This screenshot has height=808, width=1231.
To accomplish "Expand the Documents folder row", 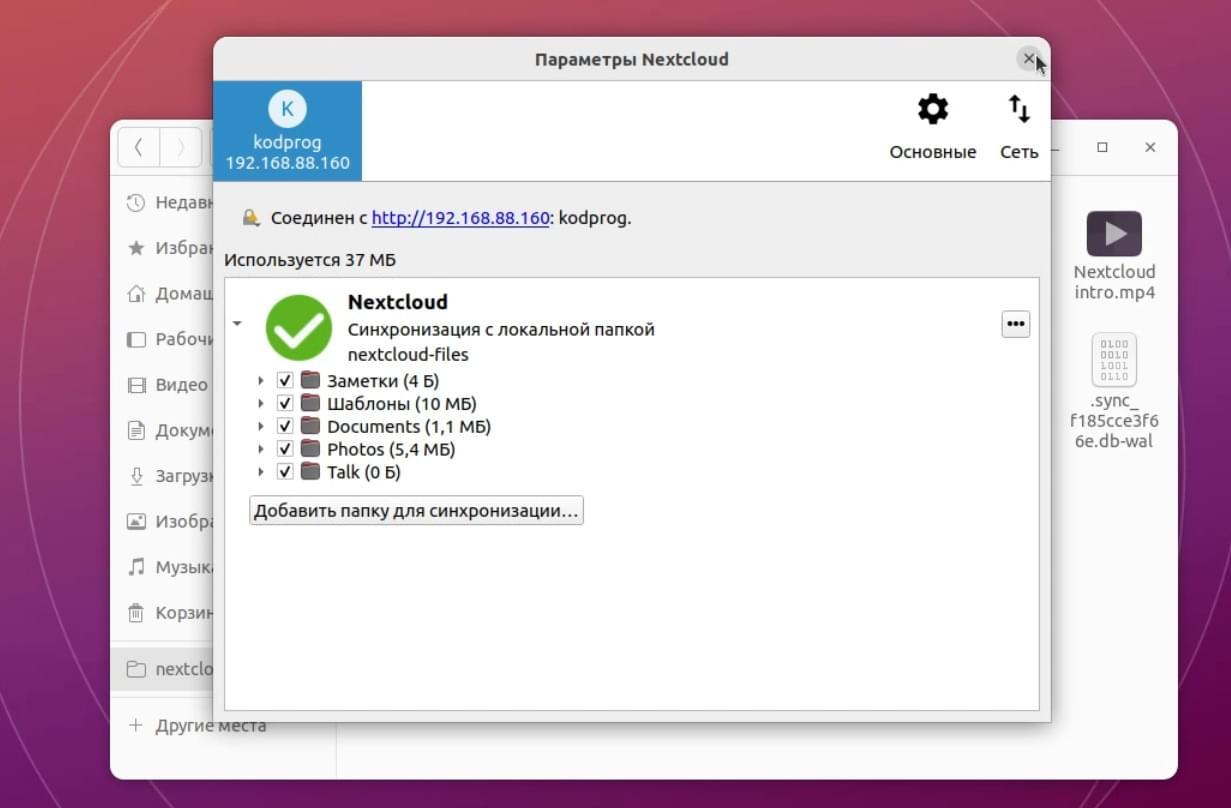I will (x=261, y=427).
